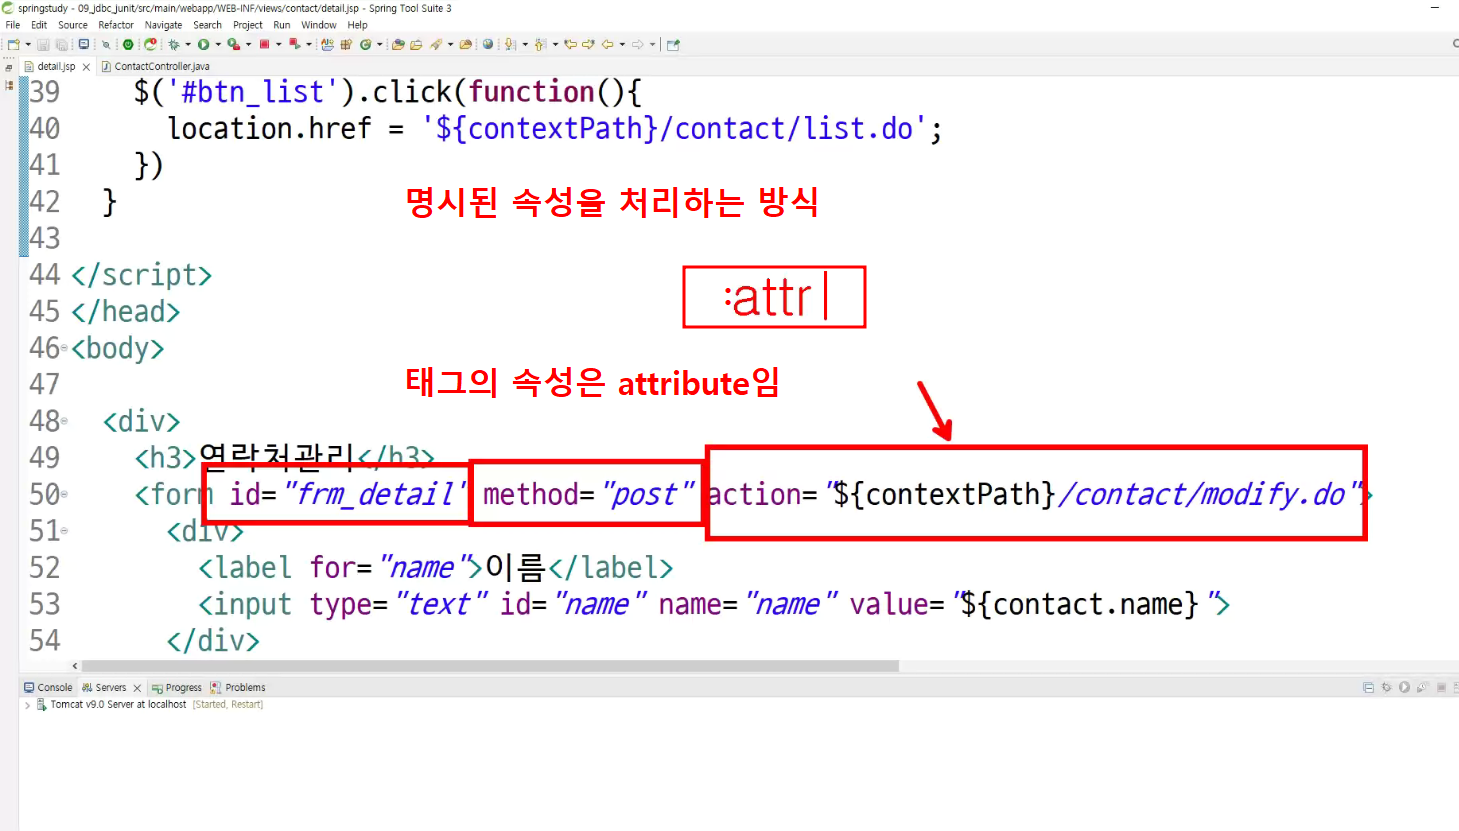Click the label for name text on line 52
This screenshot has width=1459, height=831.
point(435,567)
